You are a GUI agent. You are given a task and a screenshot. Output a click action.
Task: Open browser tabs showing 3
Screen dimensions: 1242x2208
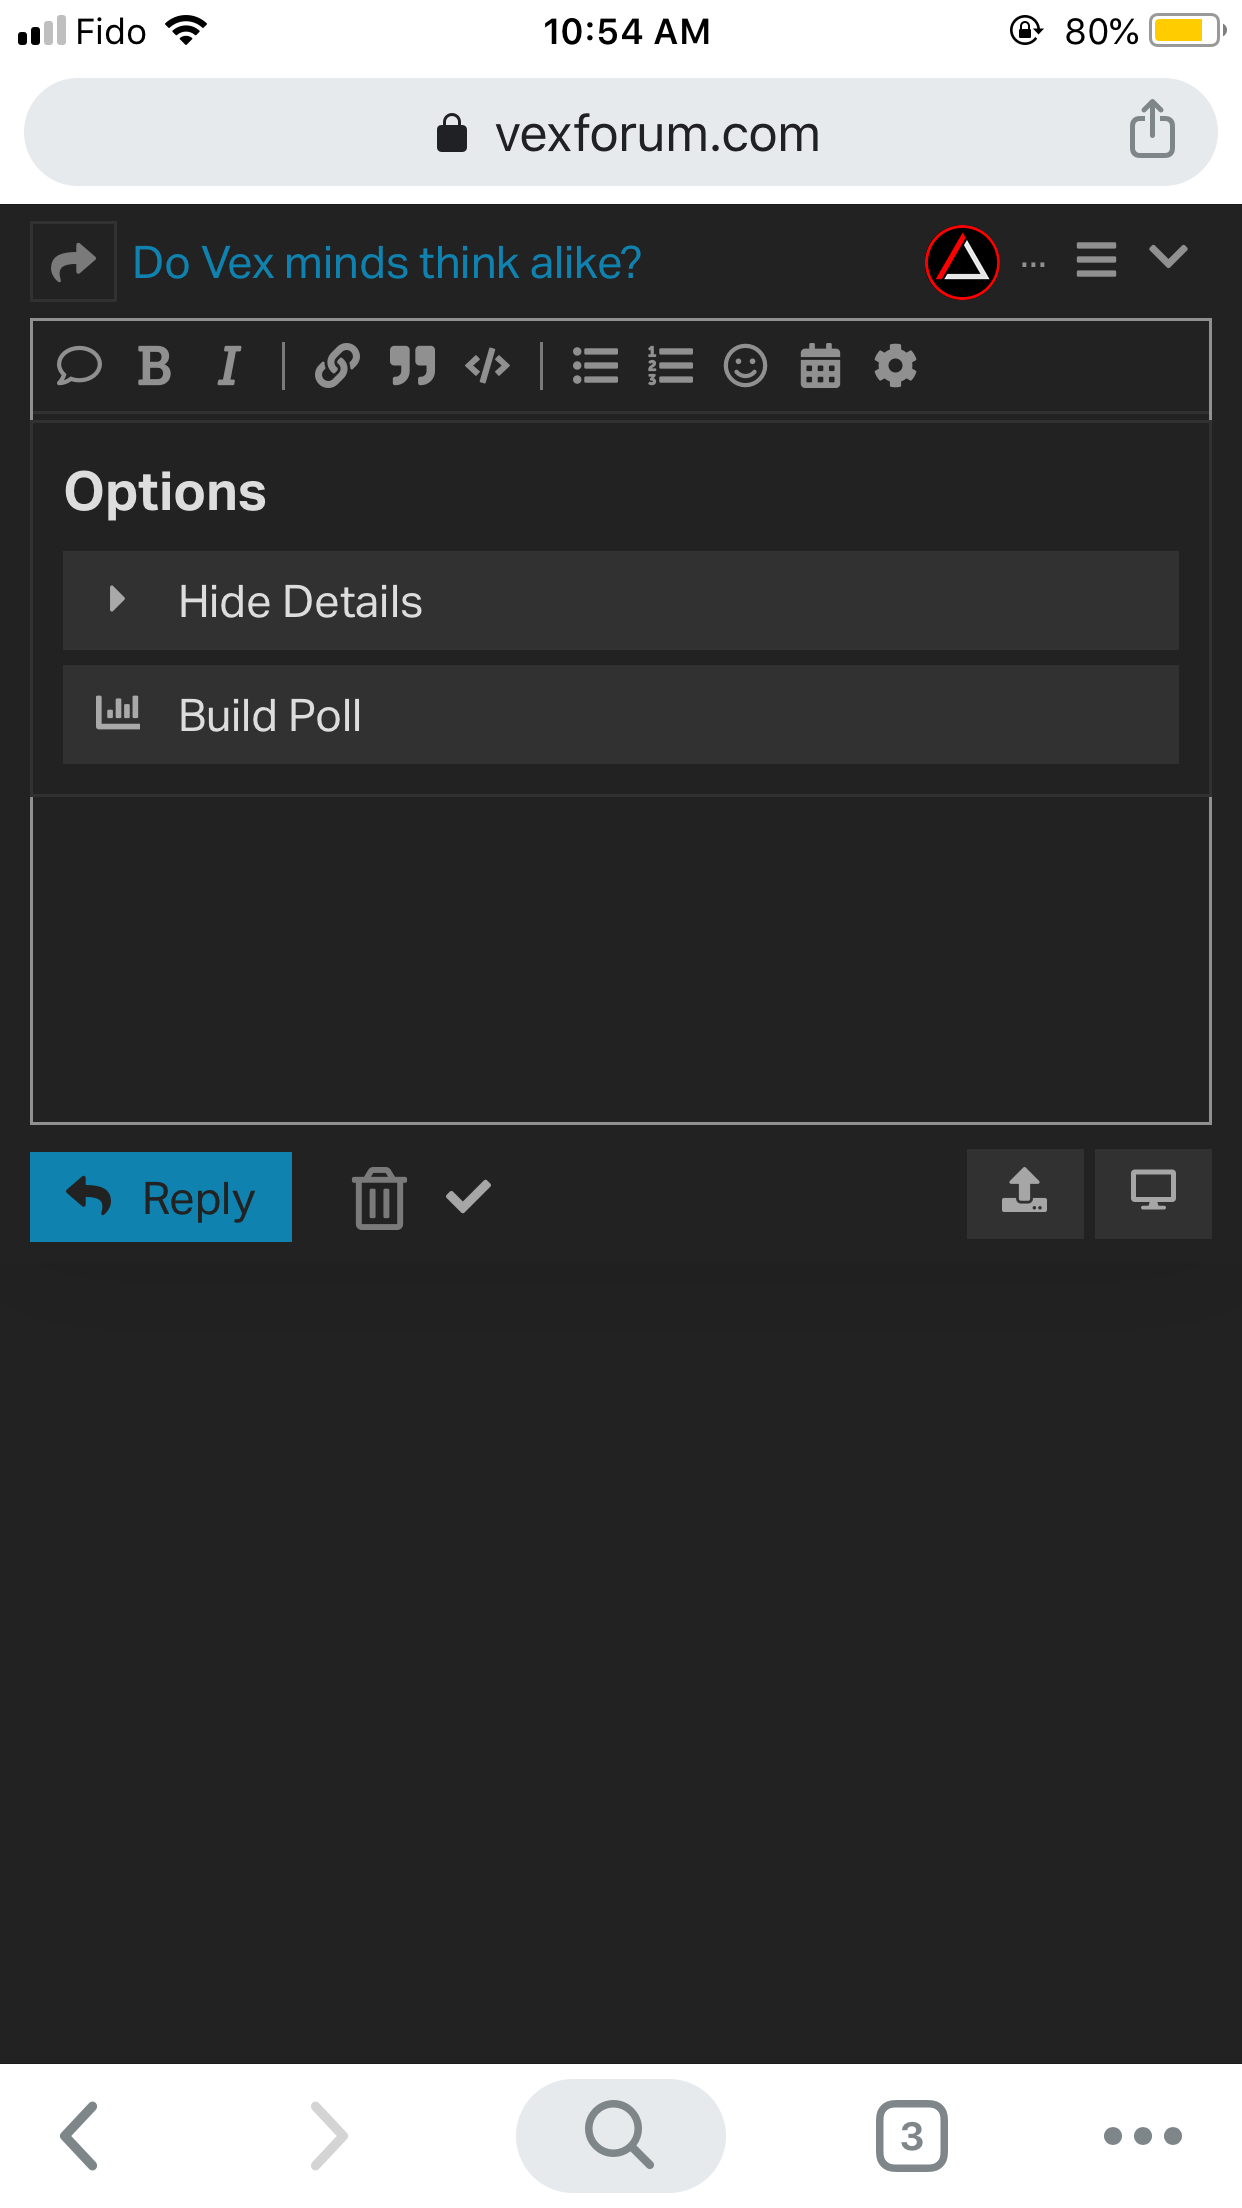tap(911, 2136)
